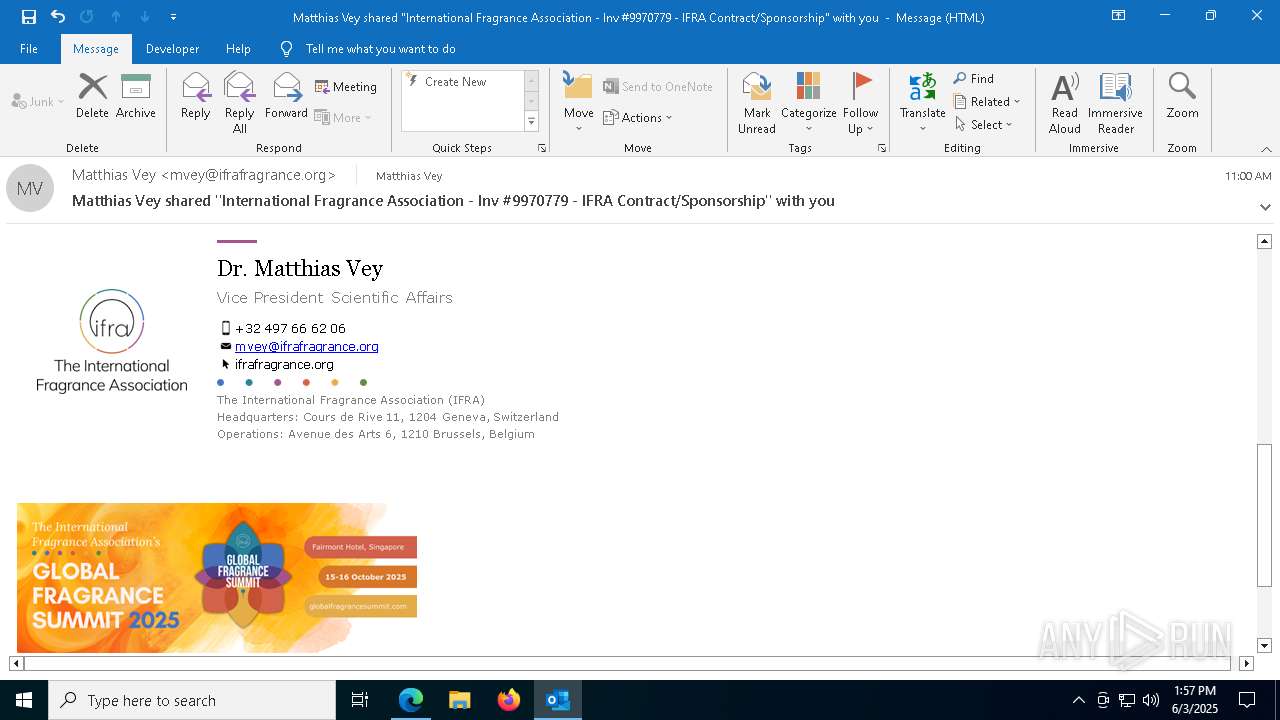Save the message with the floppy disk icon
Viewport: 1280px width, 720px height.
[x=28, y=17]
